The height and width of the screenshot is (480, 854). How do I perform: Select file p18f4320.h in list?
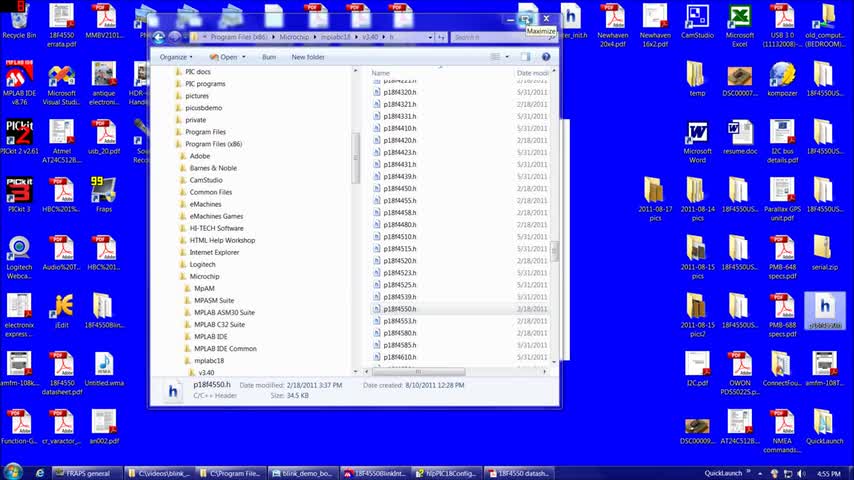coord(399,92)
